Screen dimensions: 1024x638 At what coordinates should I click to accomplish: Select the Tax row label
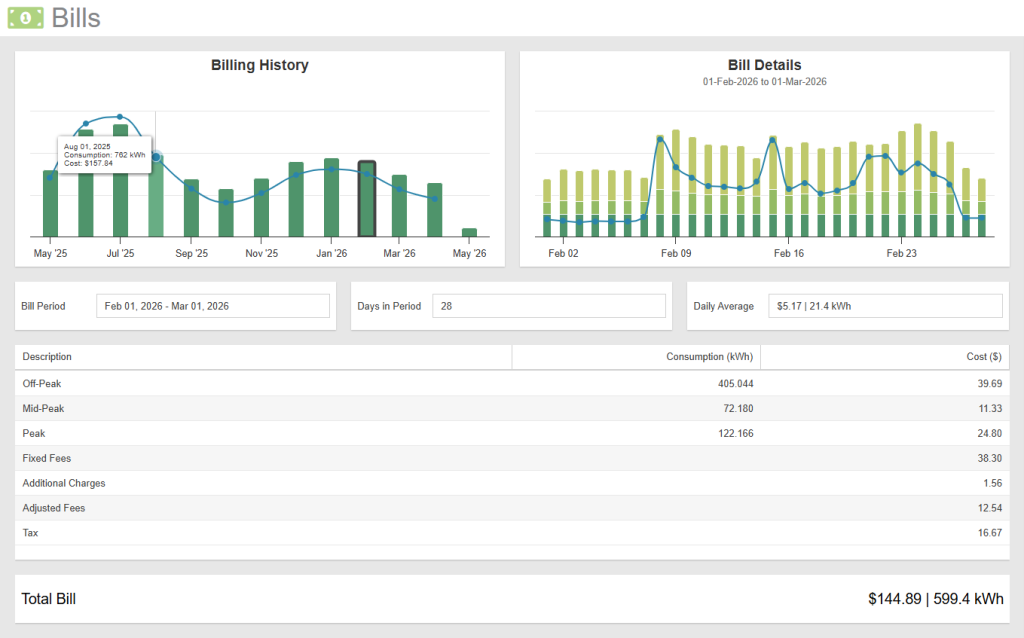point(30,532)
